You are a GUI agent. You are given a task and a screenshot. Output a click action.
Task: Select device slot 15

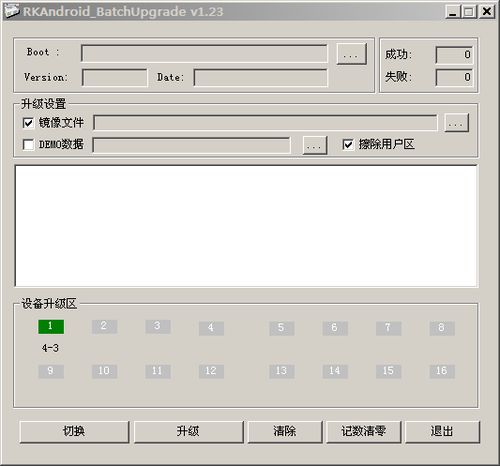[388, 371]
